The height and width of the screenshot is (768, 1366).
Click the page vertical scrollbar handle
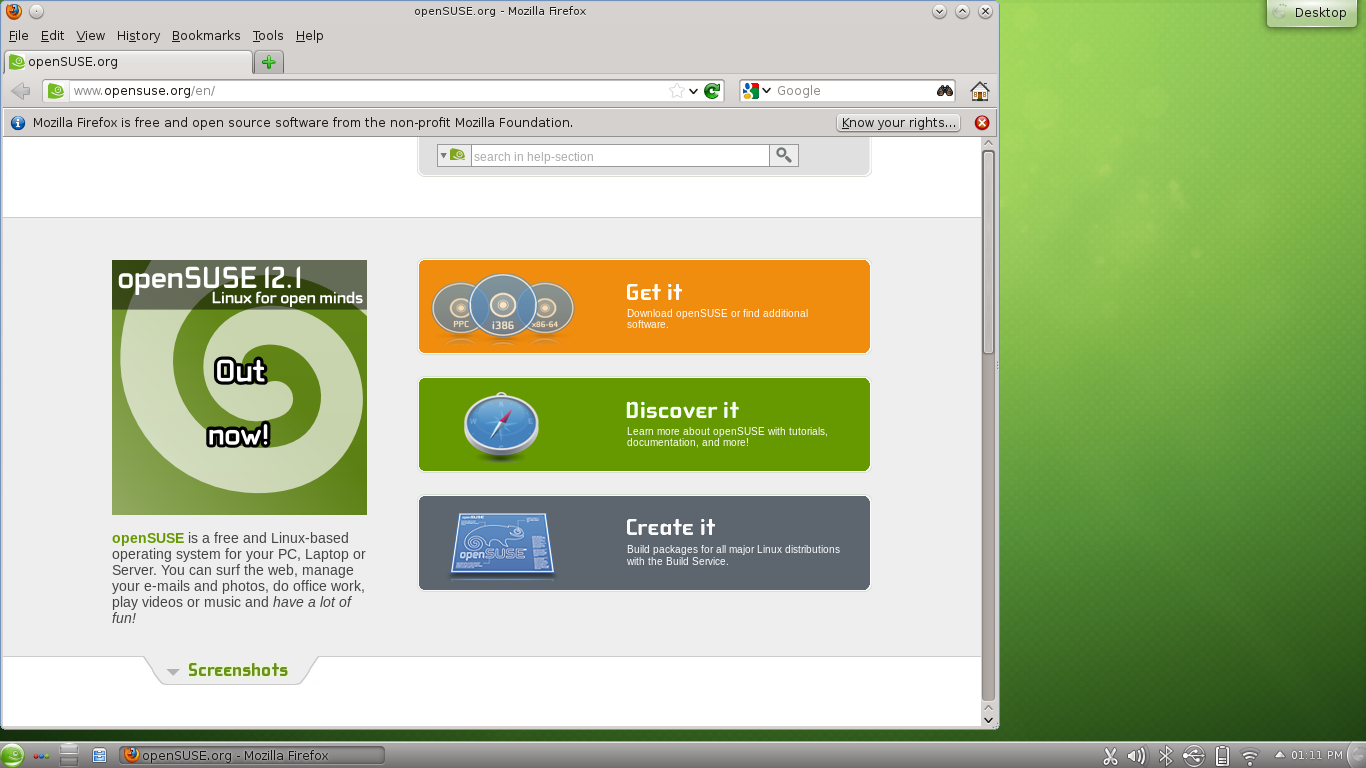988,252
